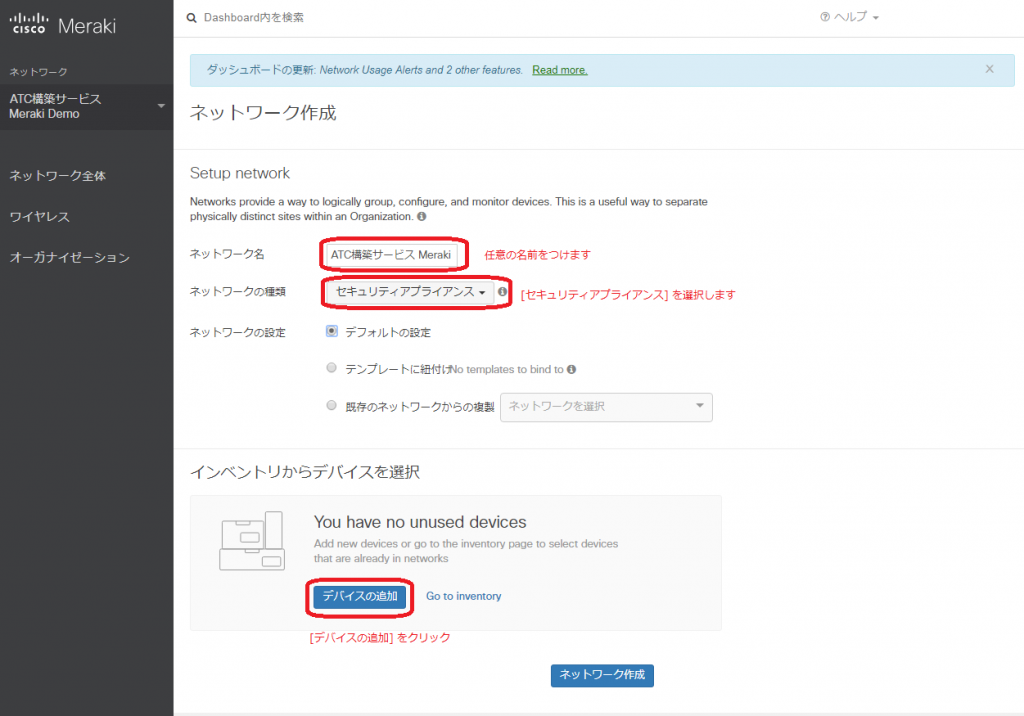Click the ネットワーク名 text field
The image size is (1024, 716).
click(x=391, y=255)
